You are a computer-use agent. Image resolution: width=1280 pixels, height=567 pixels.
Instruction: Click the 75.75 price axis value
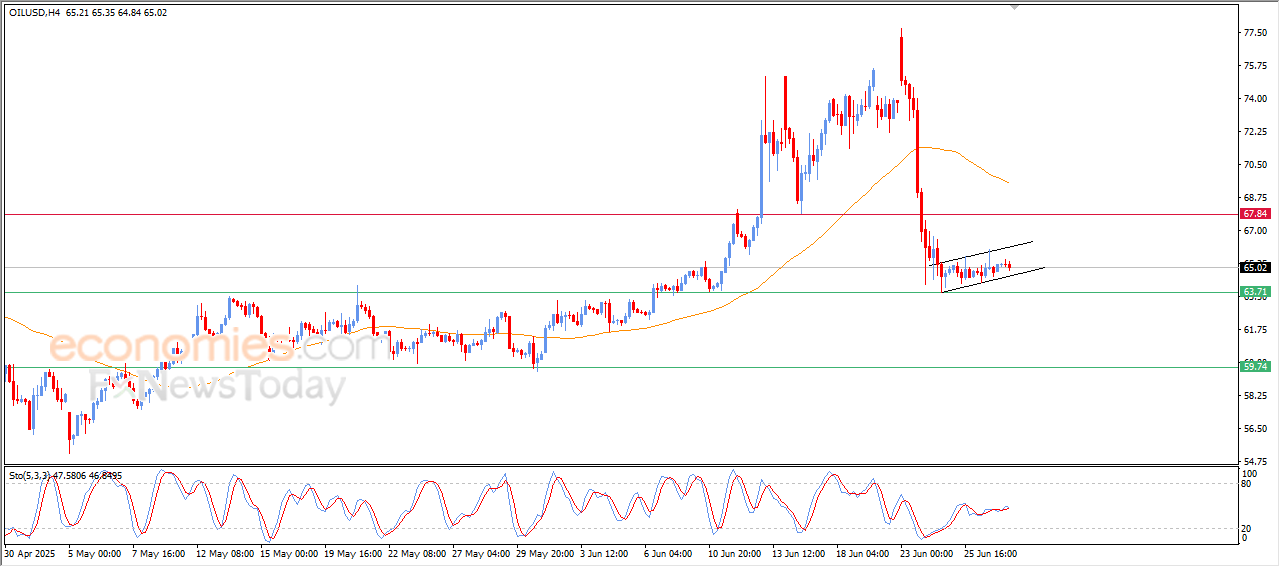(x=1256, y=66)
